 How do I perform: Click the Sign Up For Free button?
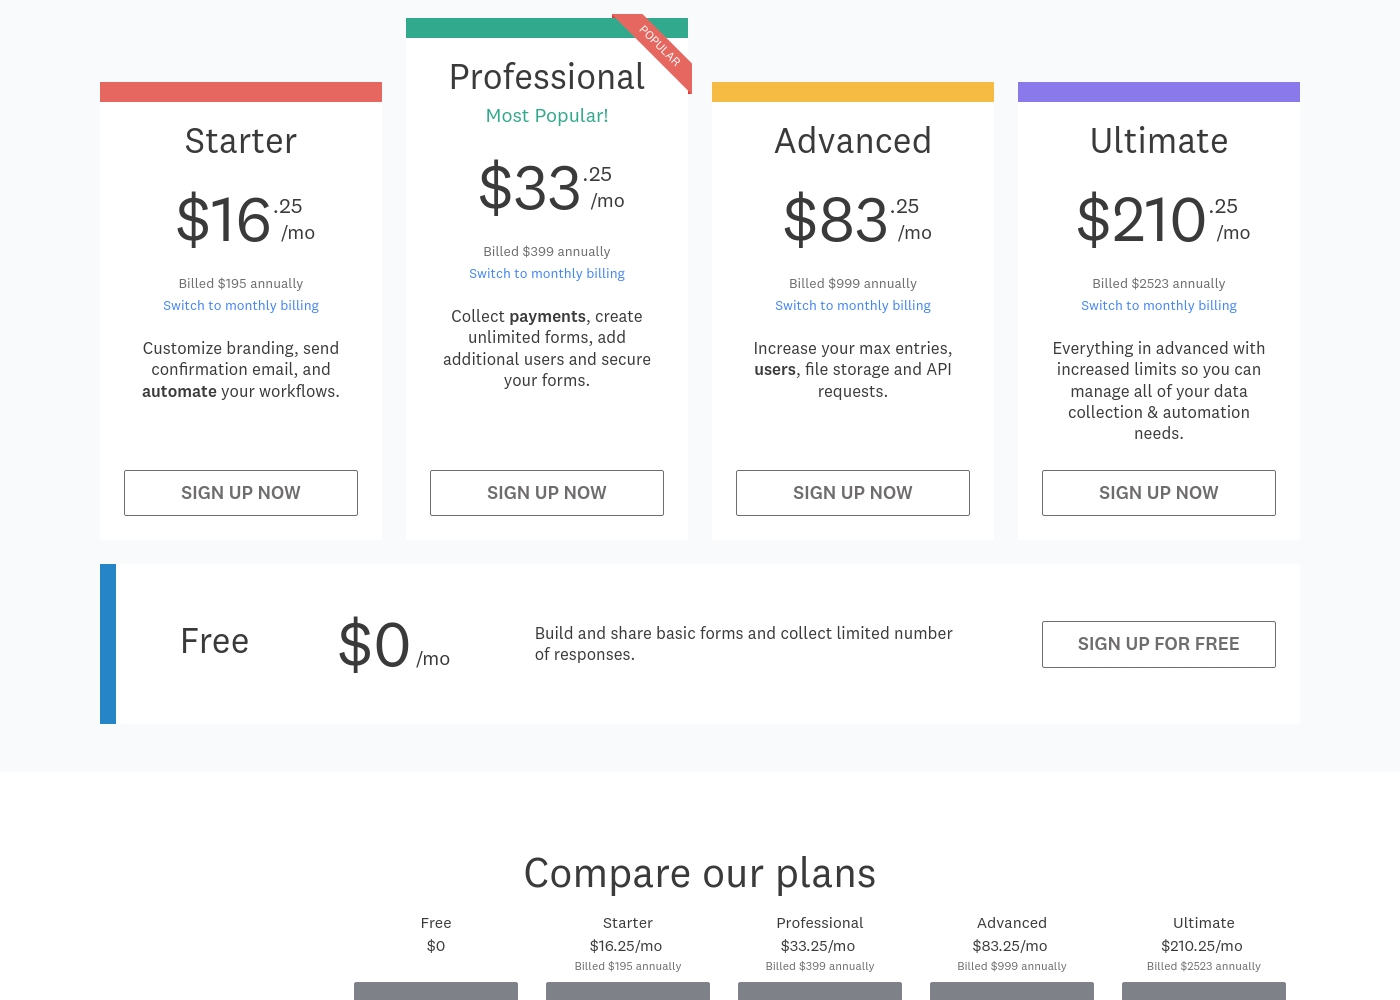pyautogui.click(x=1159, y=644)
